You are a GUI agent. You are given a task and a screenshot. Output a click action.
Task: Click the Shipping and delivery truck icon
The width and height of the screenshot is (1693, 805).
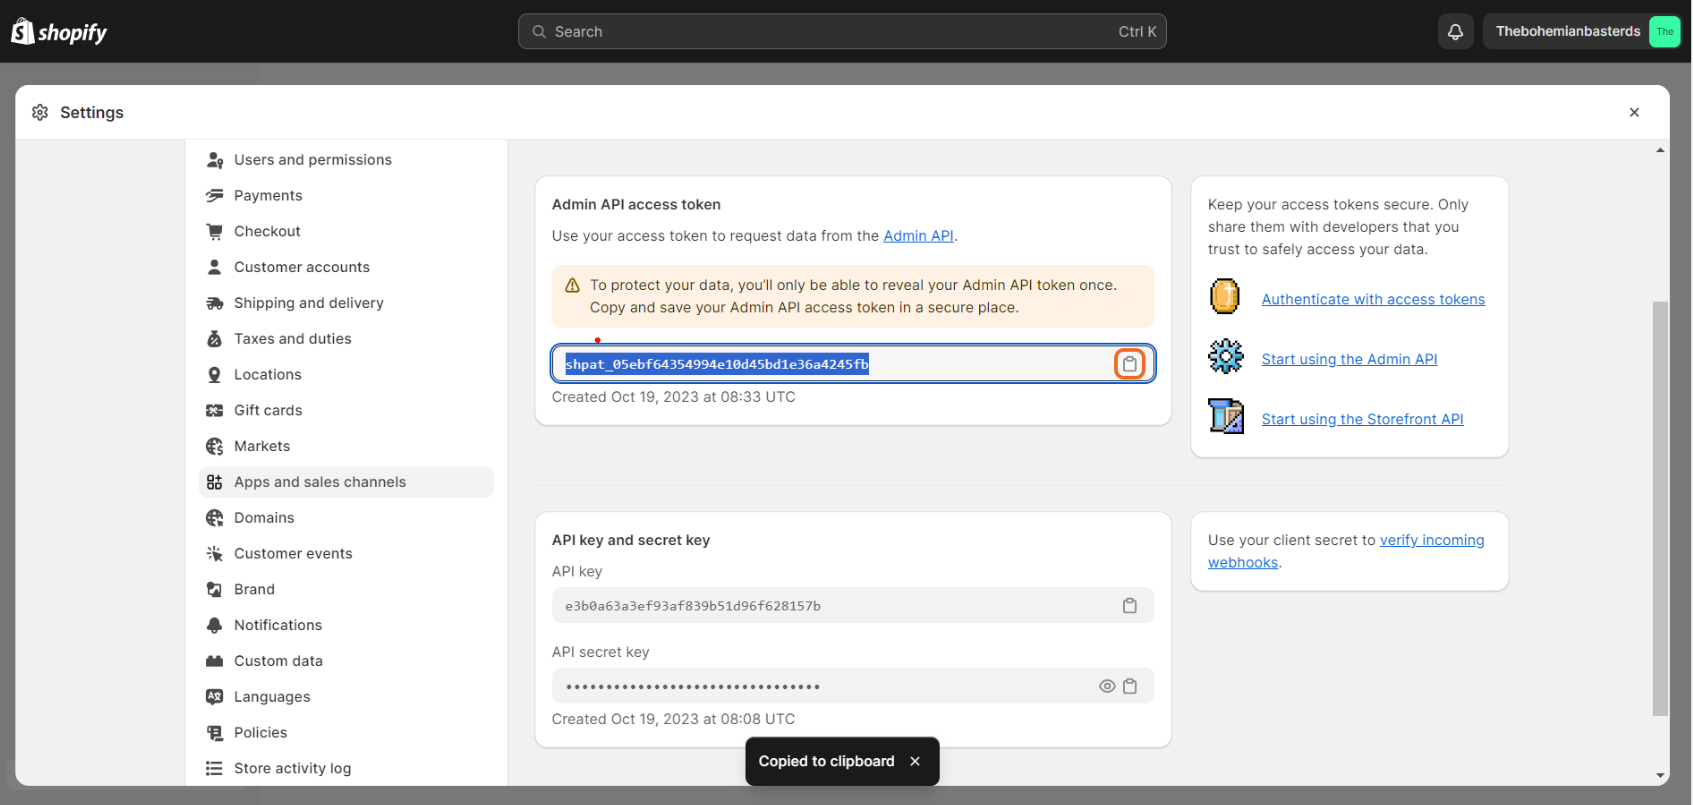pyautogui.click(x=214, y=303)
